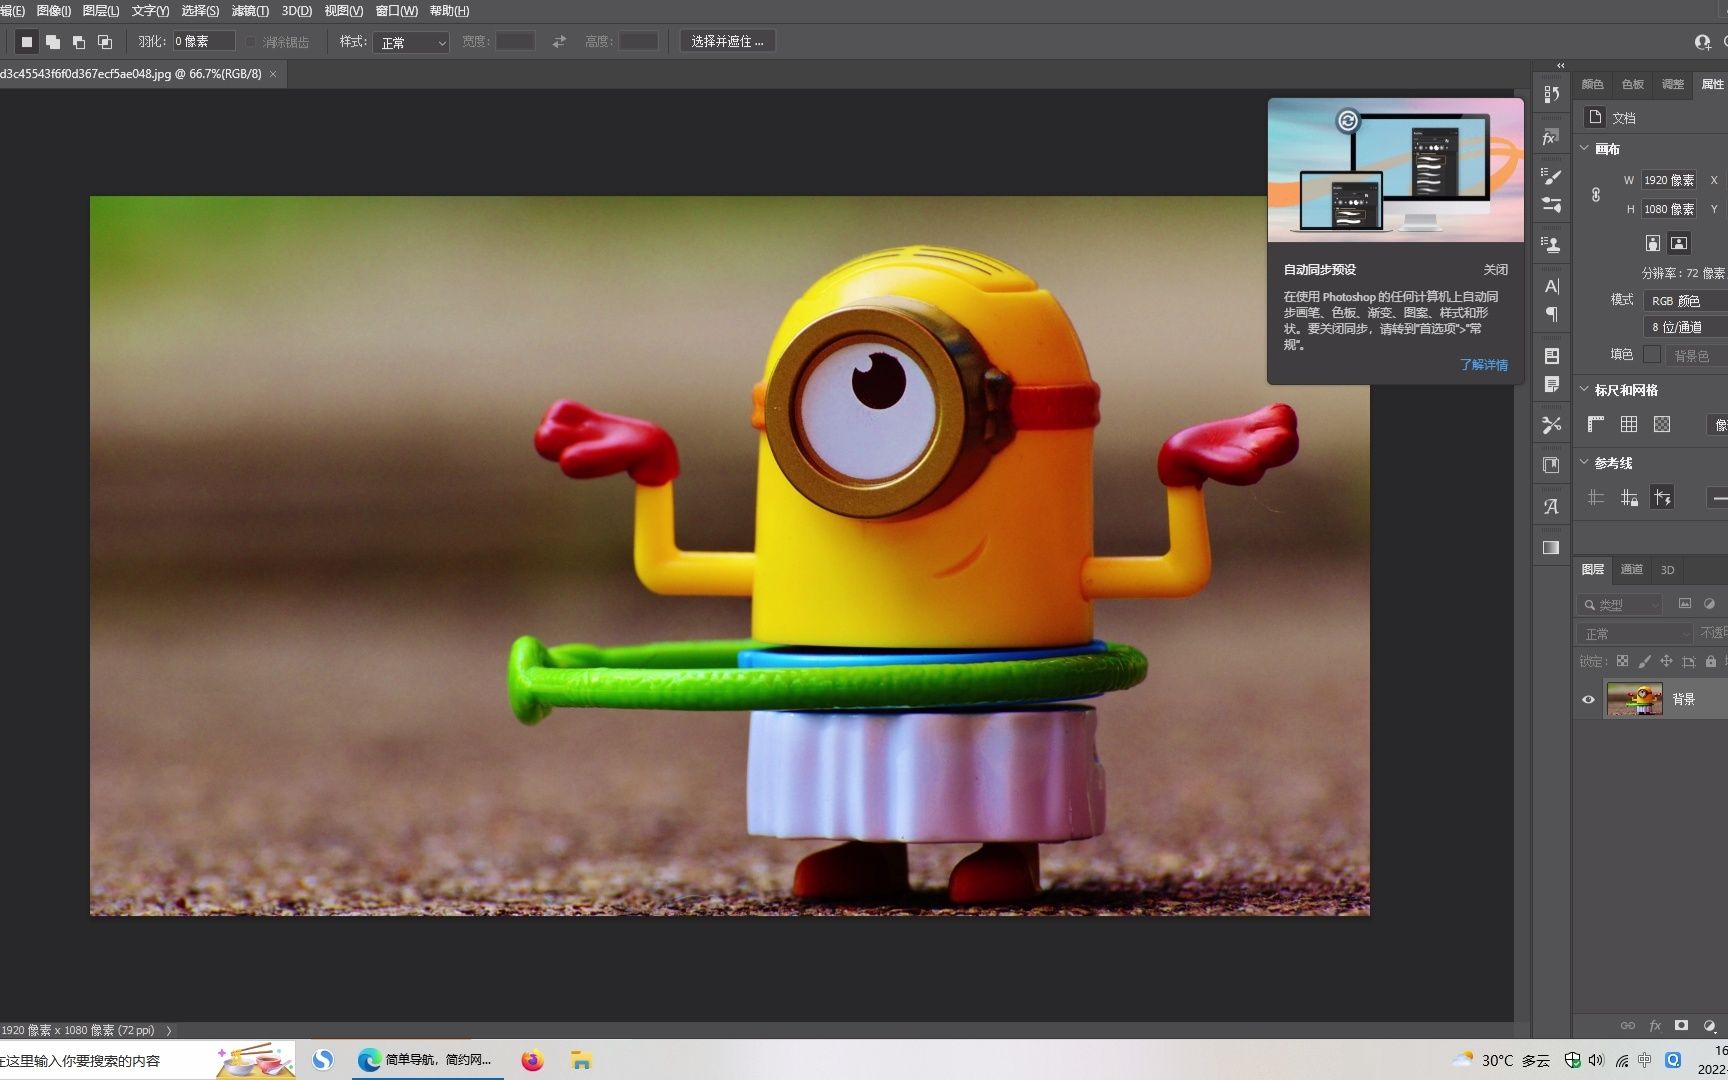Open the Paragraph panel icon
Viewport: 1728px width, 1080px height.
[1552, 315]
